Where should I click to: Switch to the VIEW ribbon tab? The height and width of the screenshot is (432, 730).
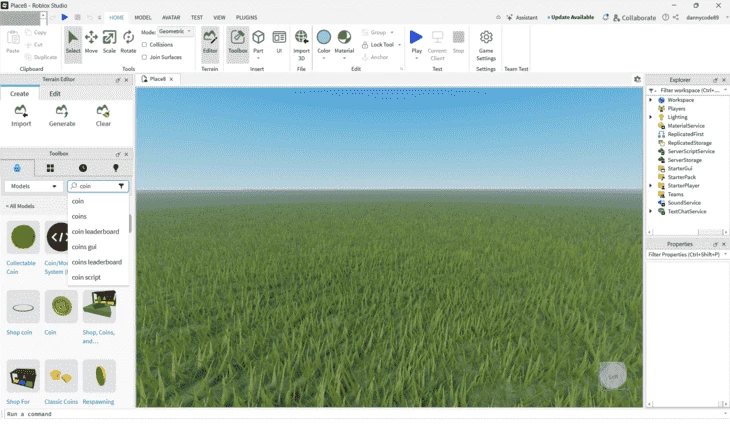click(x=219, y=18)
